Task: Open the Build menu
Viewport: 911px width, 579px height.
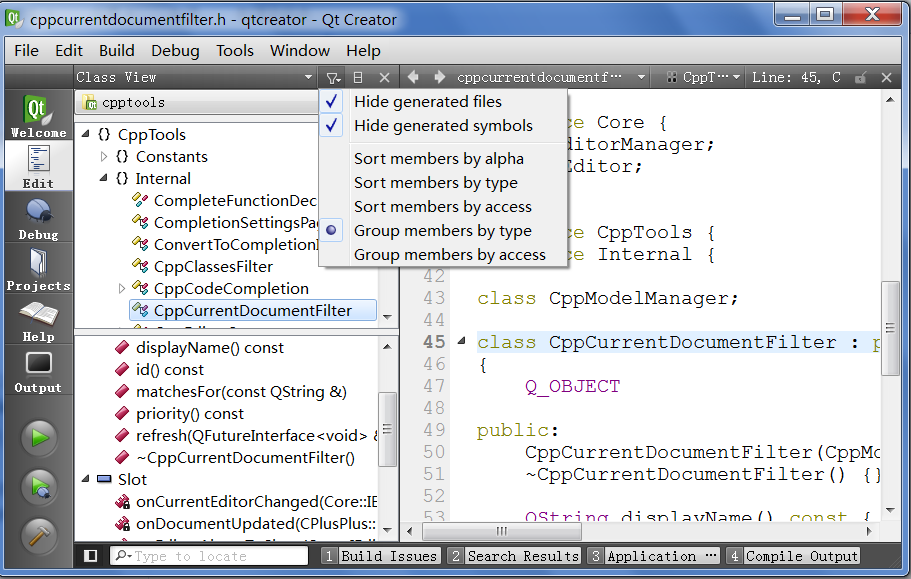Action: pyautogui.click(x=117, y=51)
